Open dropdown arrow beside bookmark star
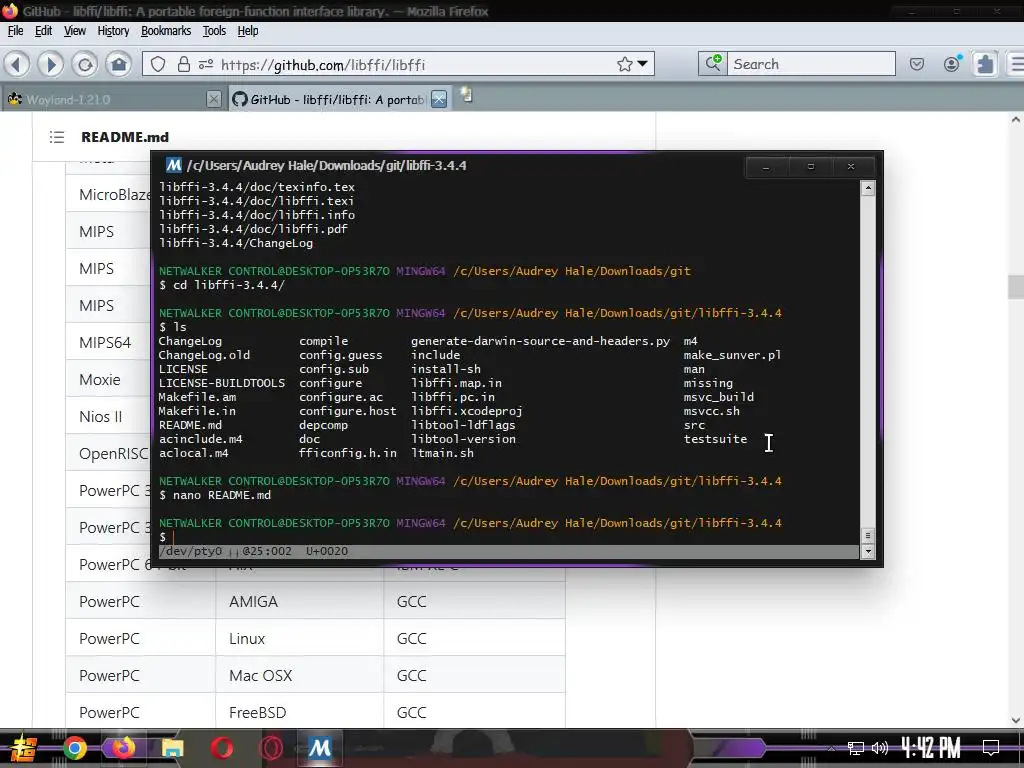The width and height of the screenshot is (1024, 768). 643,64
